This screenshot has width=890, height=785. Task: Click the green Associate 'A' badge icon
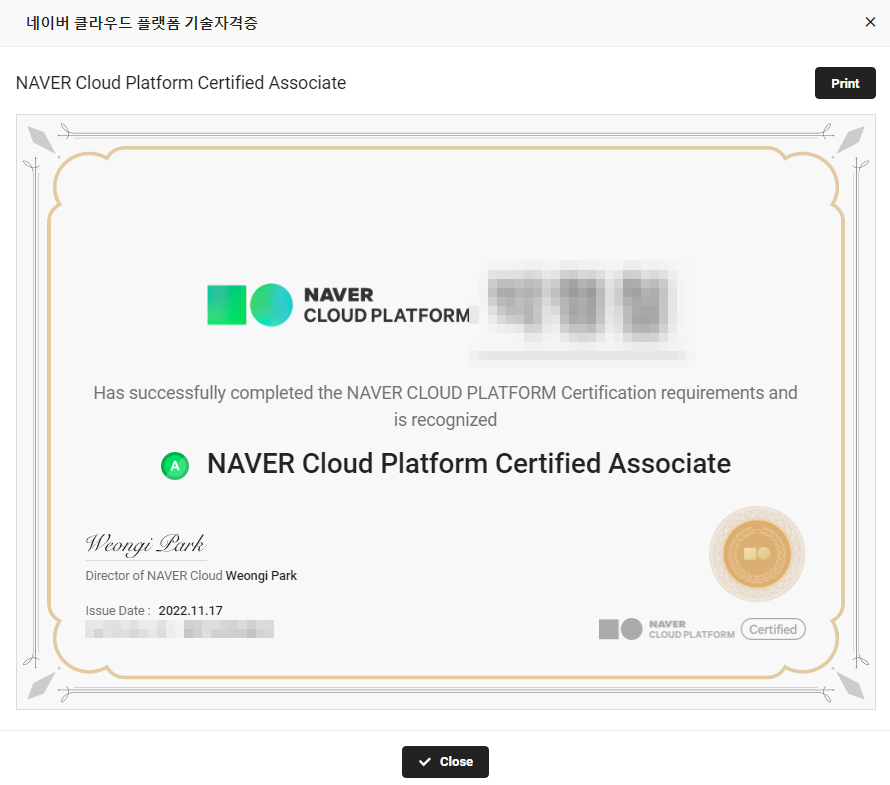tap(175, 466)
